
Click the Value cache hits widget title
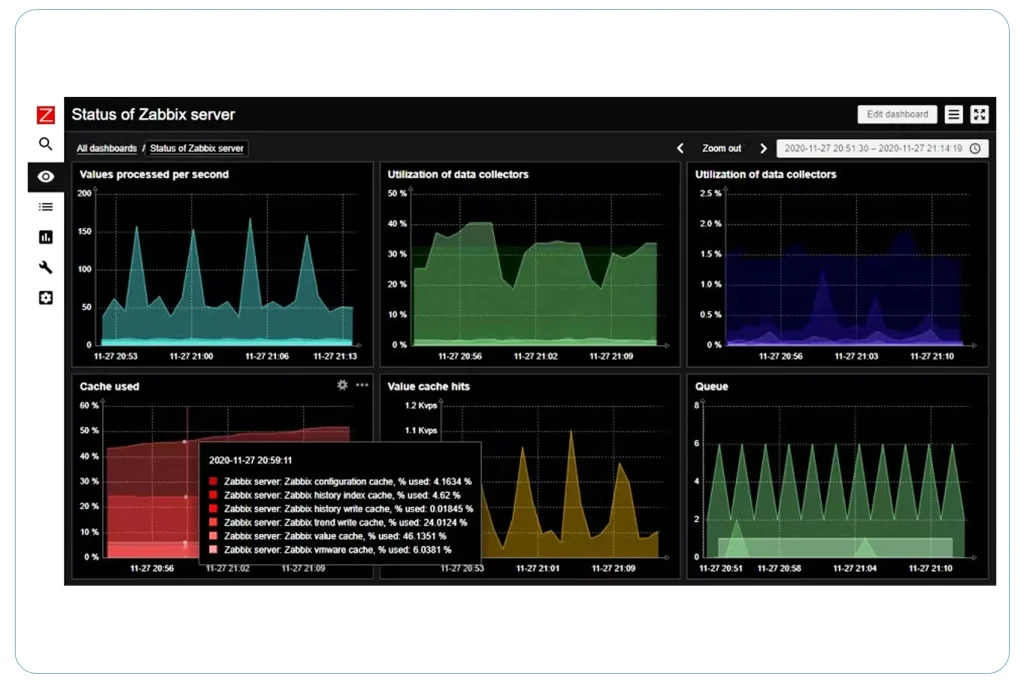click(428, 387)
